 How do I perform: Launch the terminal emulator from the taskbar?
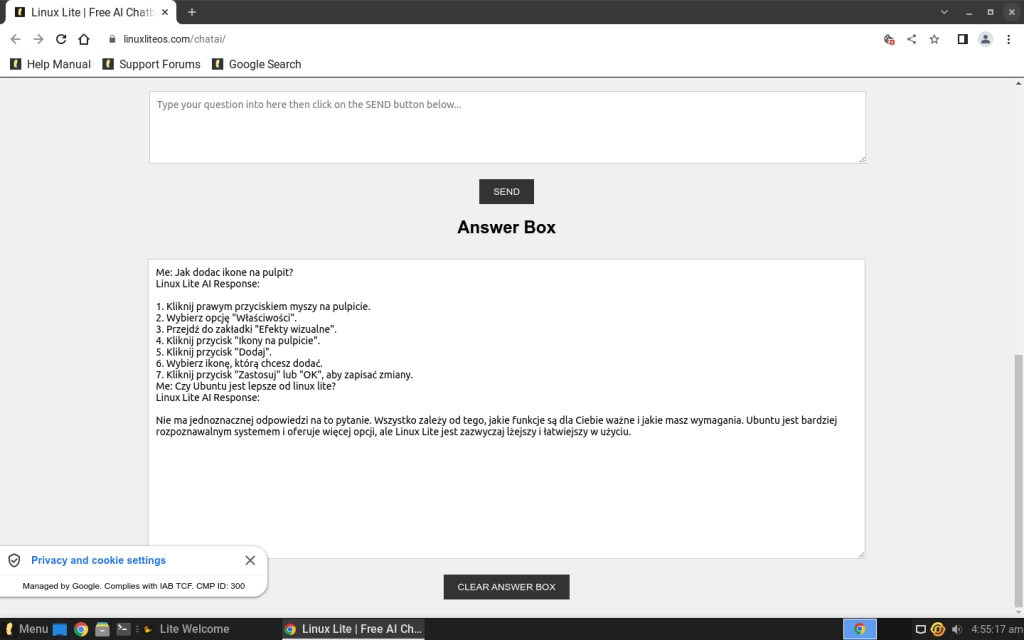(x=123, y=629)
